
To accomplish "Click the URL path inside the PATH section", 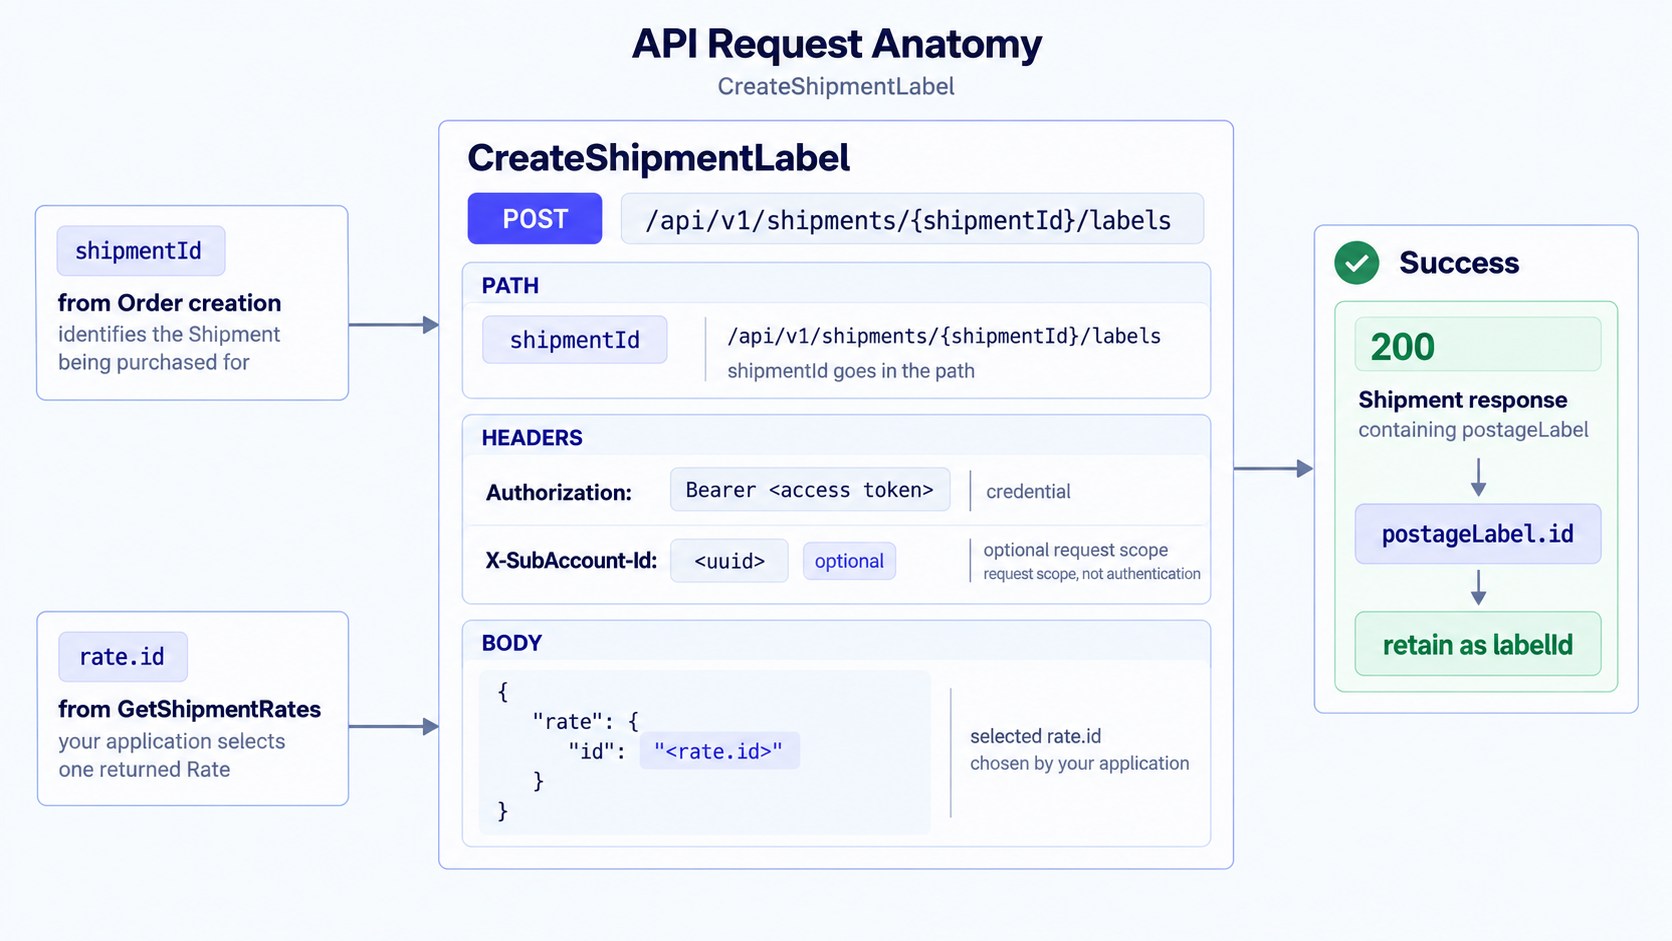I will point(944,336).
